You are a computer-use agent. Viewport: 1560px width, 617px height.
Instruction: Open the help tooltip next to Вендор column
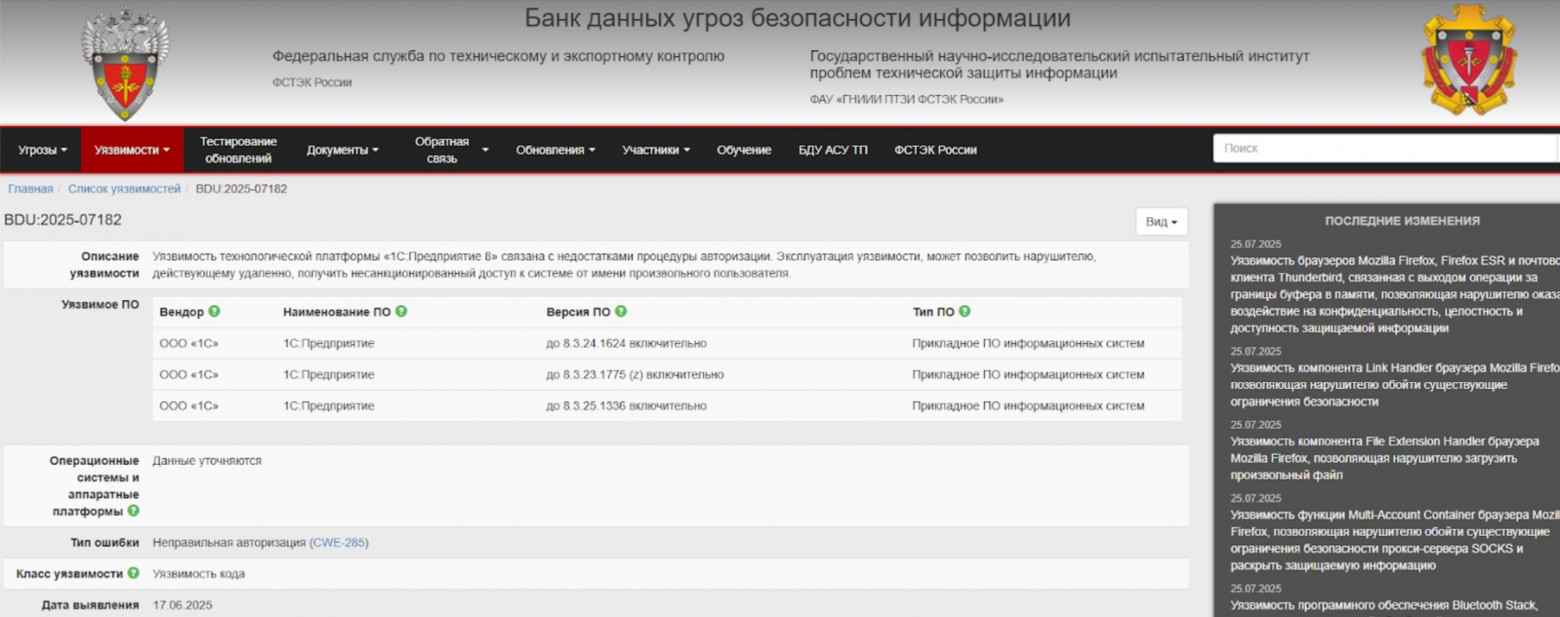click(216, 311)
